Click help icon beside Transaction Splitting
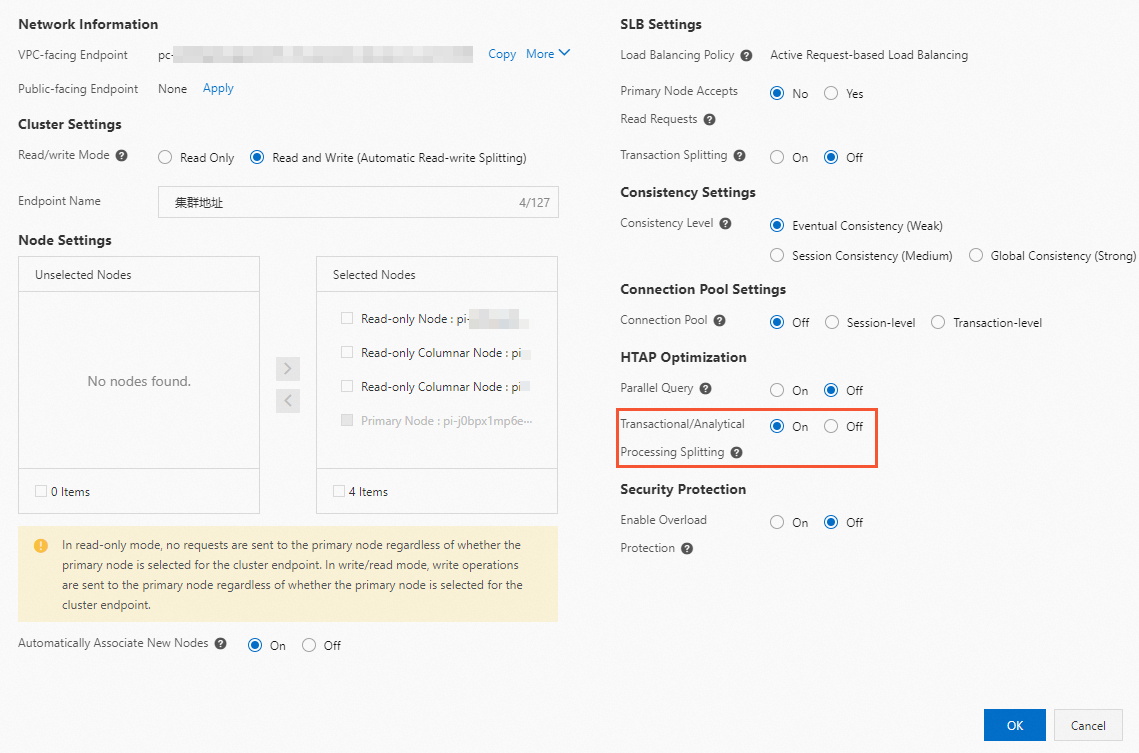Image resolution: width=1139 pixels, height=753 pixels. (x=739, y=156)
